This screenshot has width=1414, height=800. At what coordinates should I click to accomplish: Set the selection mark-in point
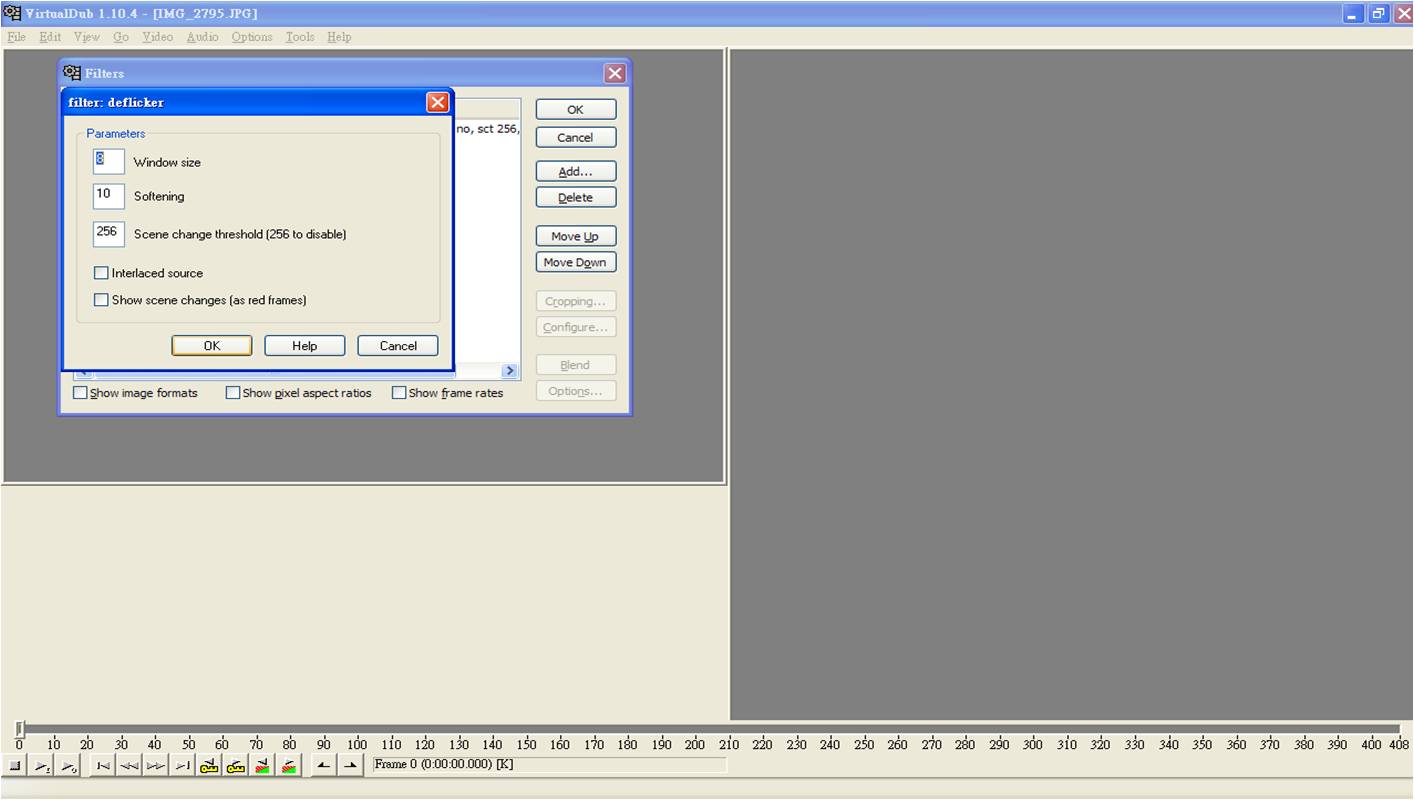pyautogui.click(x=323, y=766)
